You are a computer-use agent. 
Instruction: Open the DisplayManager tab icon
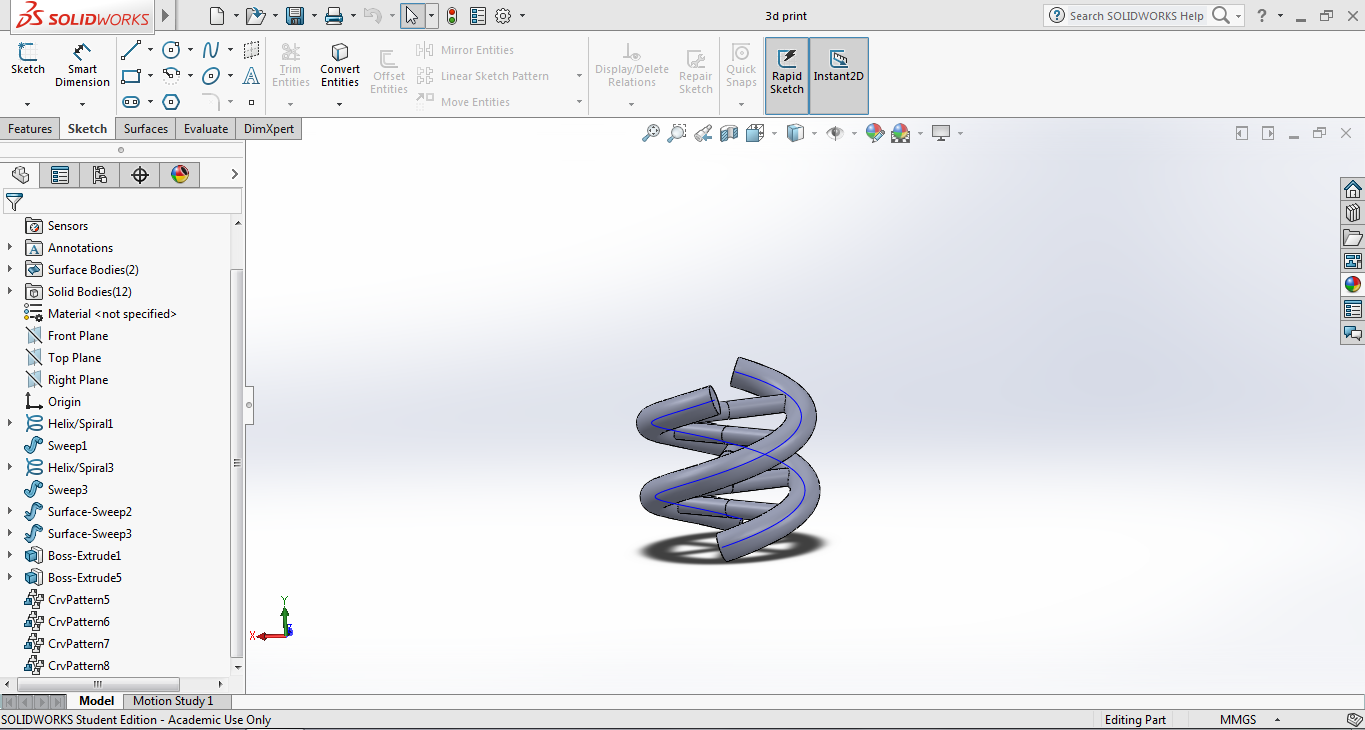click(180, 175)
